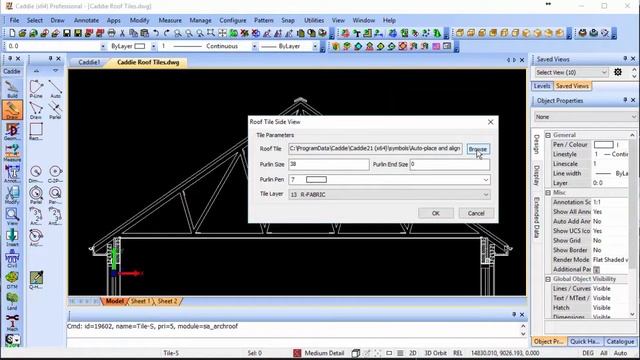This screenshot has height=360, width=640.
Task: Toggle pin on Saved Views panel
Action: pyautogui.click(x=625, y=59)
